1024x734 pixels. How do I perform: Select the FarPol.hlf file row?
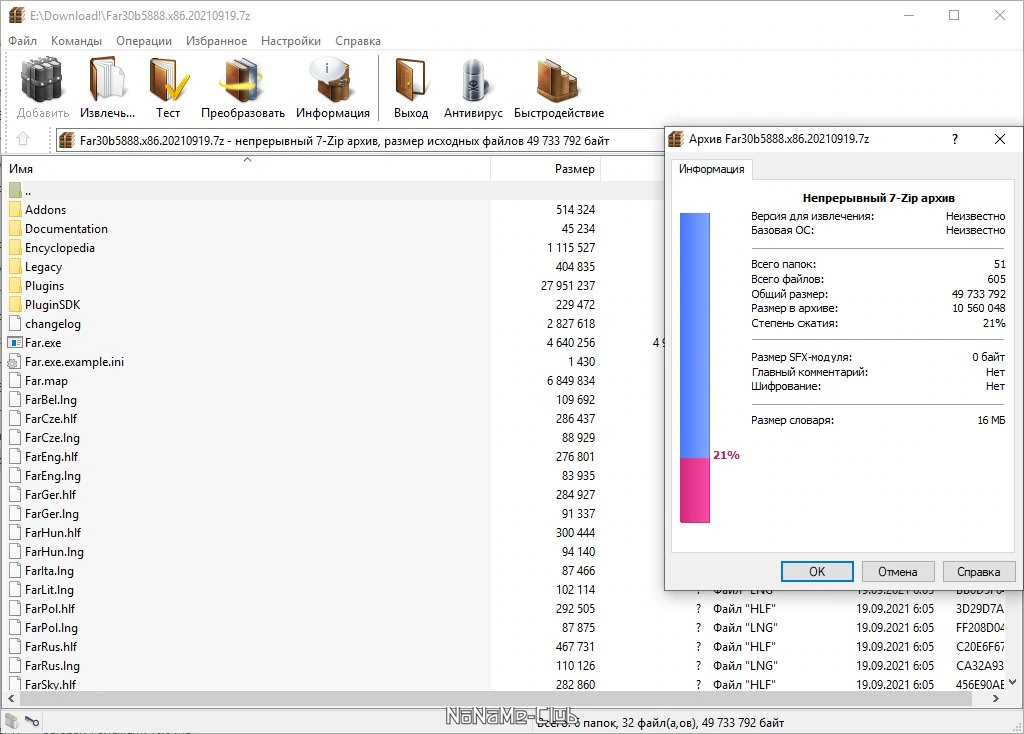point(506,608)
